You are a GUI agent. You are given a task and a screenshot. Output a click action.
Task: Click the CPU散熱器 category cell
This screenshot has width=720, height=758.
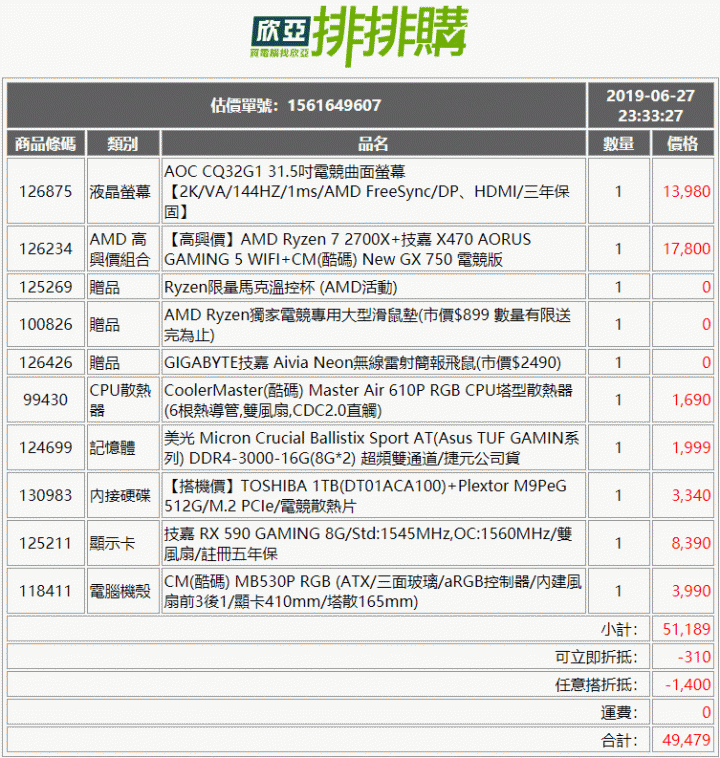(x=123, y=400)
